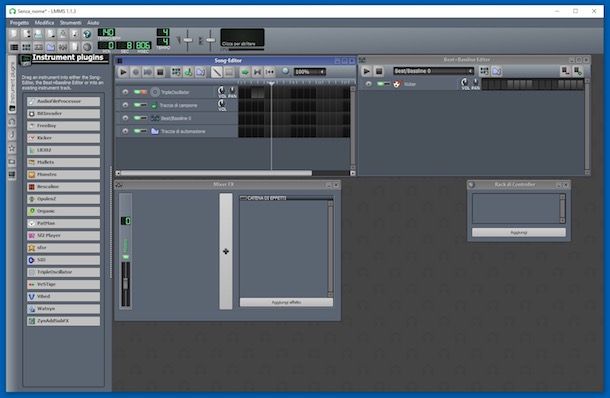Image resolution: width=610 pixels, height=398 pixels.
Task: Mute the TripleOscillator track
Action: [x=137, y=92]
